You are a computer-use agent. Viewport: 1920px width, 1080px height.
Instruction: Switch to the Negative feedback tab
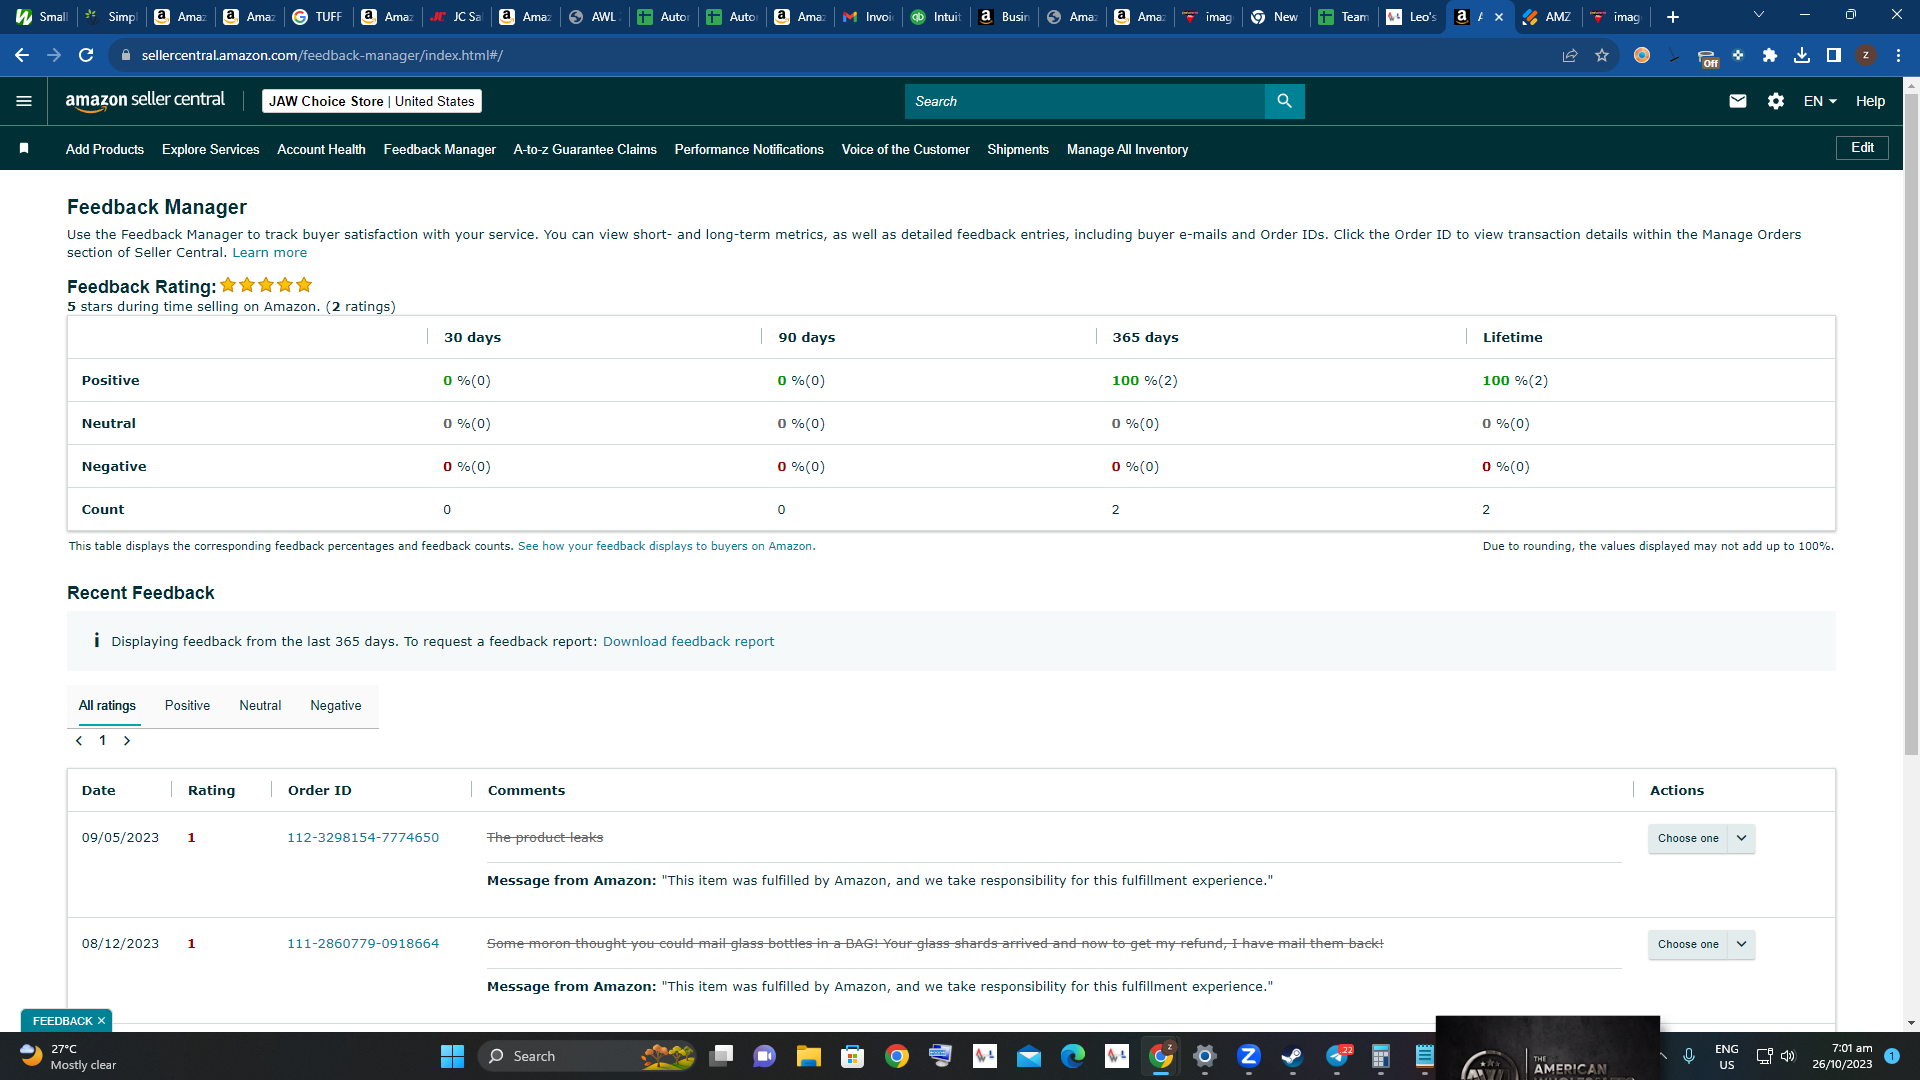click(x=336, y=706)
